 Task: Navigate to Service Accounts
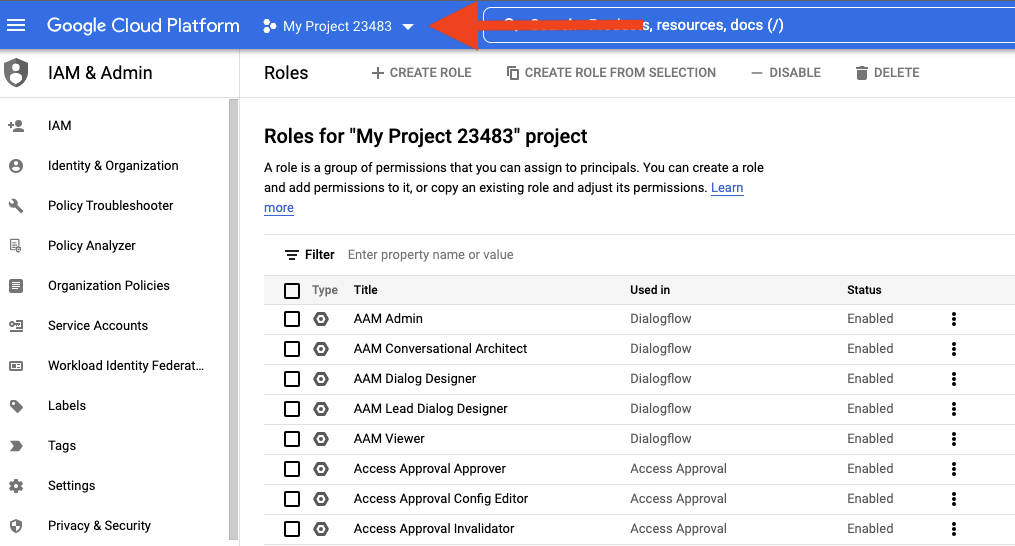(98, 326)
